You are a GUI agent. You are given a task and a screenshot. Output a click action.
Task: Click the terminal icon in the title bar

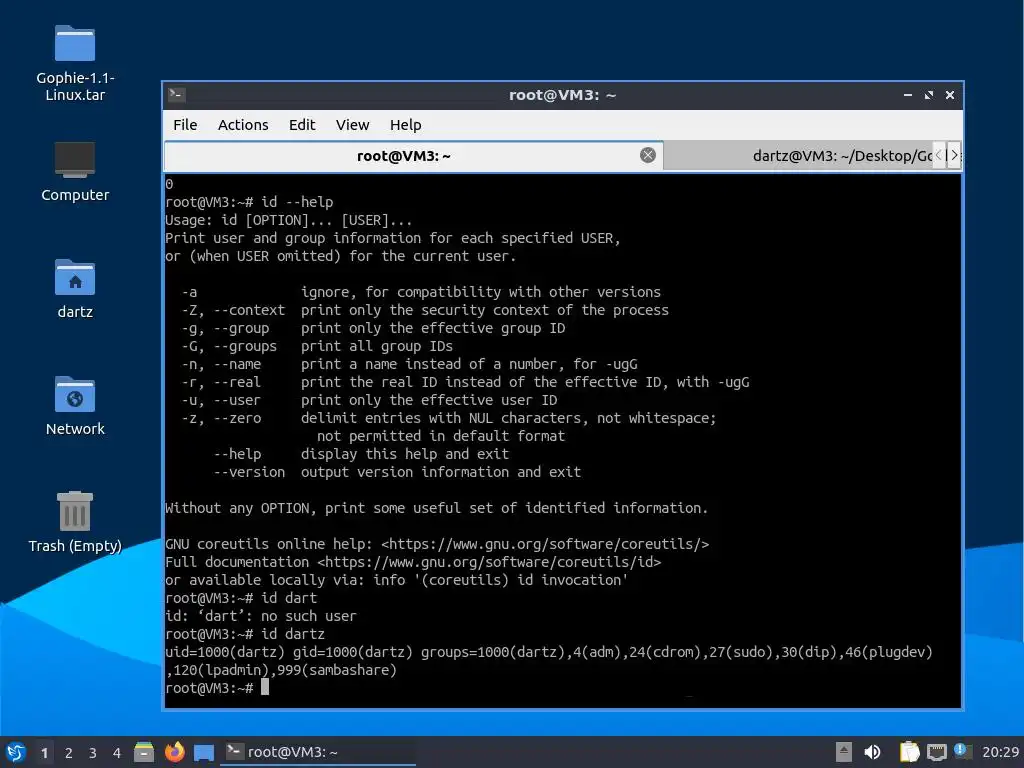pos(176,95)
